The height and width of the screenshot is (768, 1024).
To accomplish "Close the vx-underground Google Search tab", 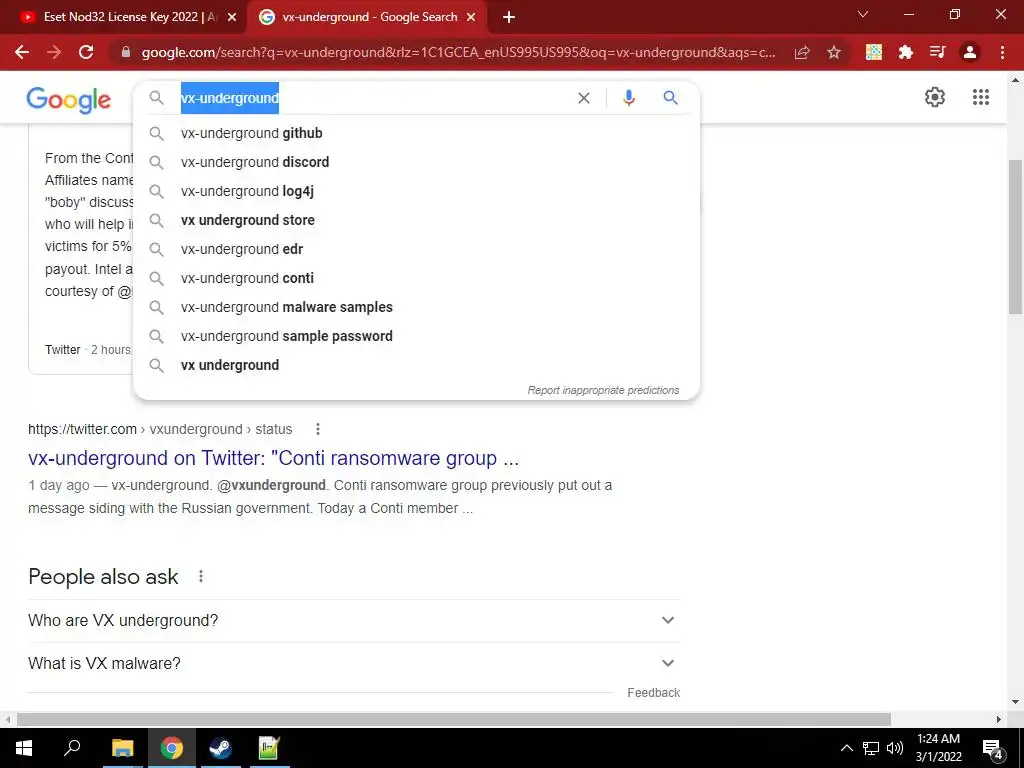I will pos(471,17).
